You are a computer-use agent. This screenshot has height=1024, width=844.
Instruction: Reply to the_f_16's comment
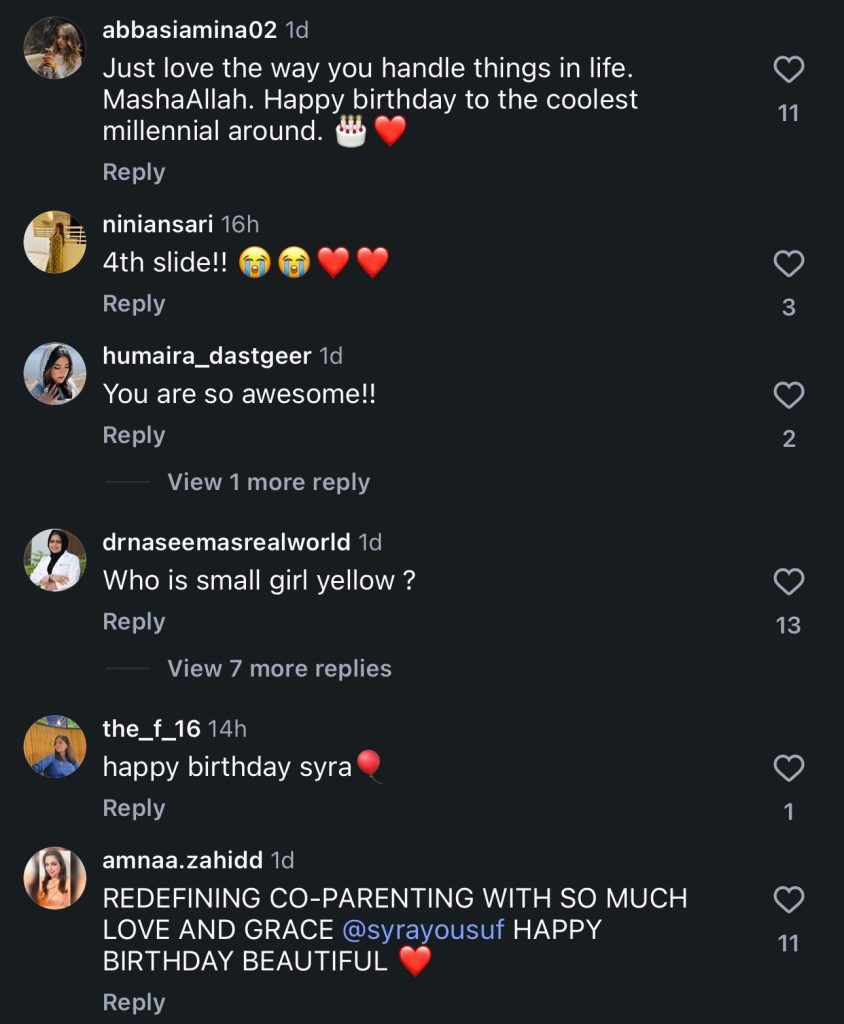(x=134, y=808)
